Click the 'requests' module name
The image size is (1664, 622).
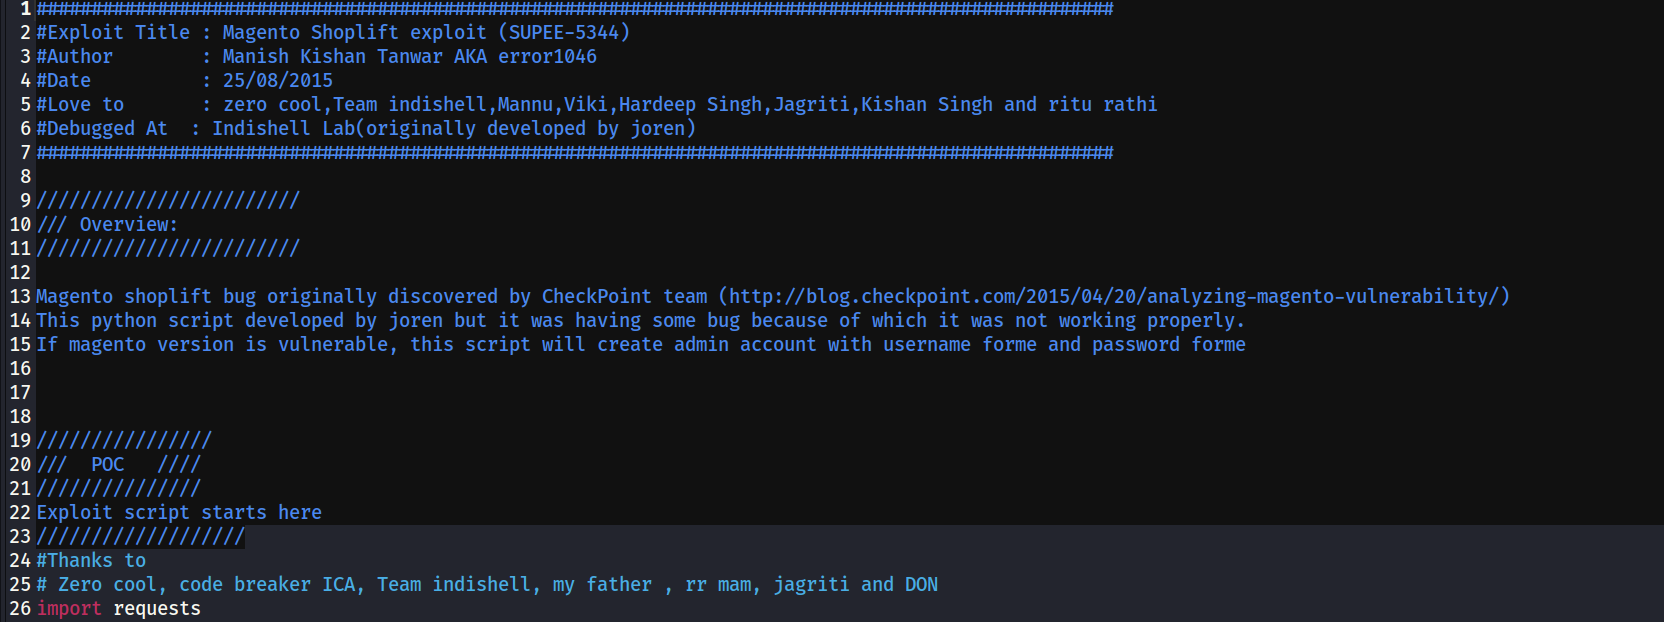(157, 609)
